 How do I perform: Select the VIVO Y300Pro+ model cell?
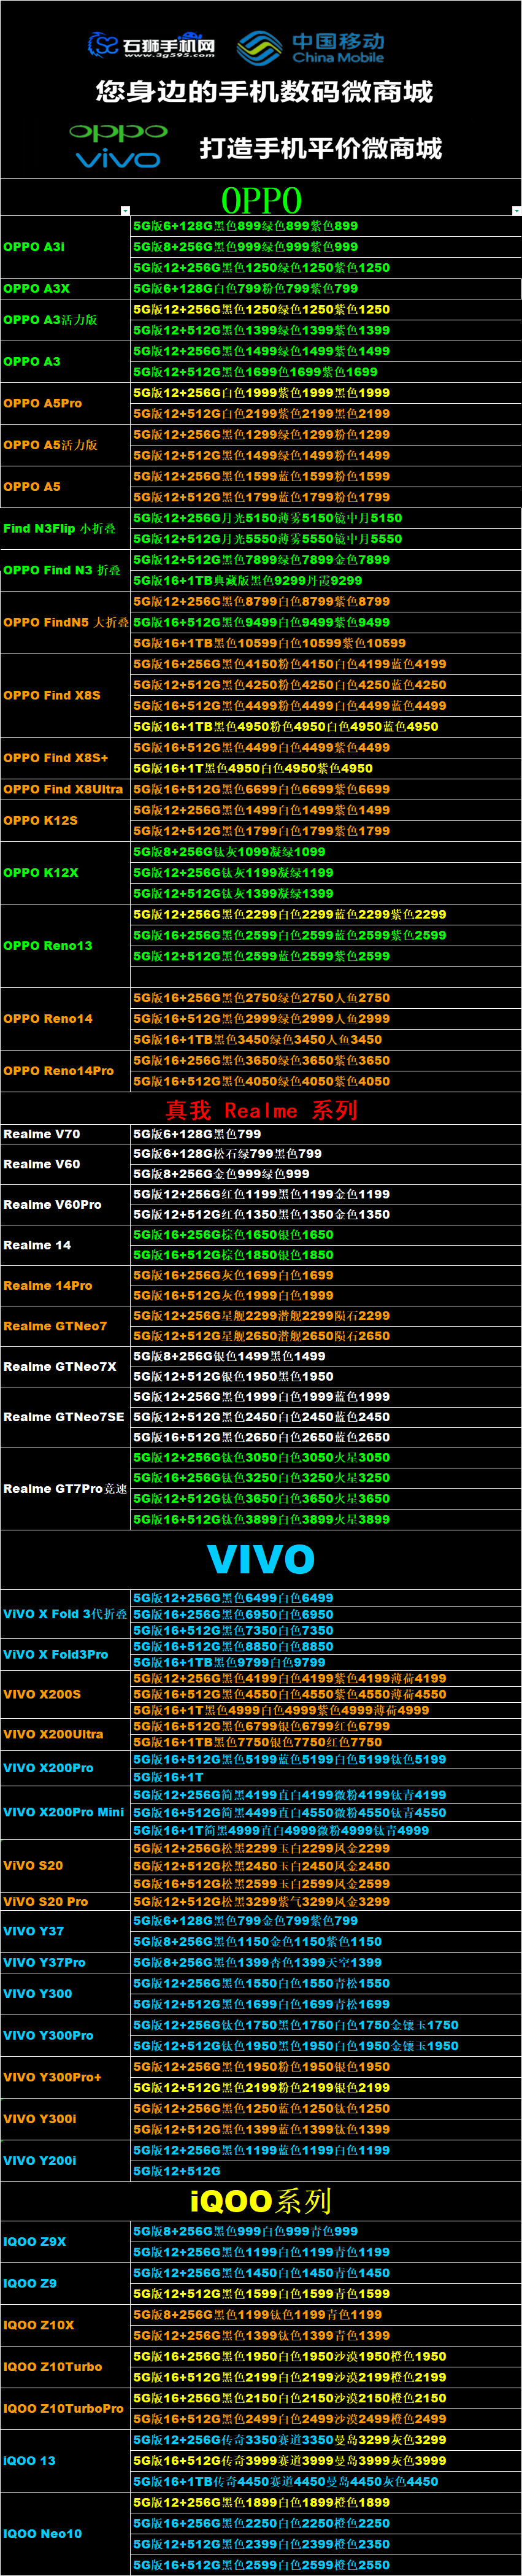pos(66,2077)
